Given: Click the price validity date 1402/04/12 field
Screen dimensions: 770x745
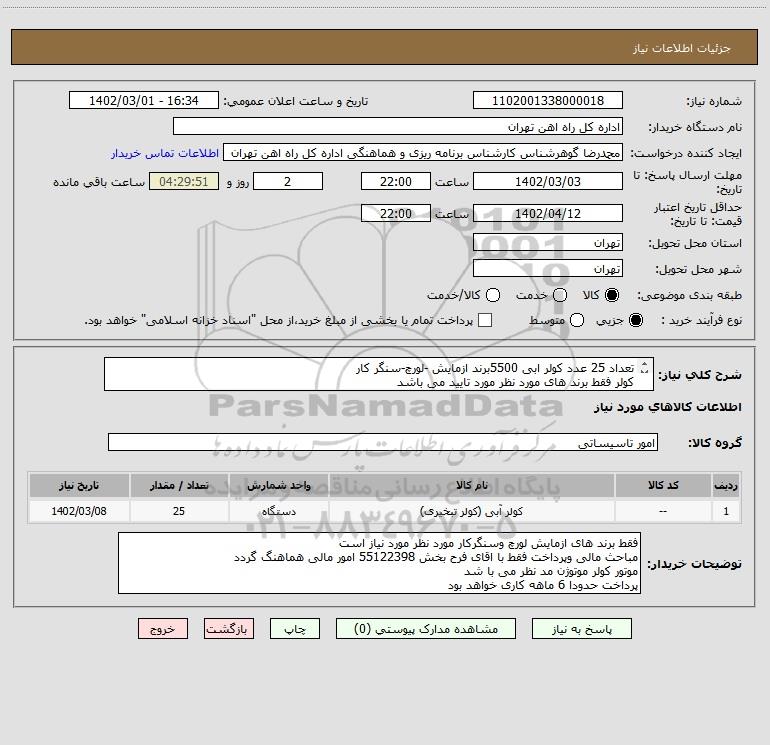Looking at the screenshot, I should (x=548, y=214).
